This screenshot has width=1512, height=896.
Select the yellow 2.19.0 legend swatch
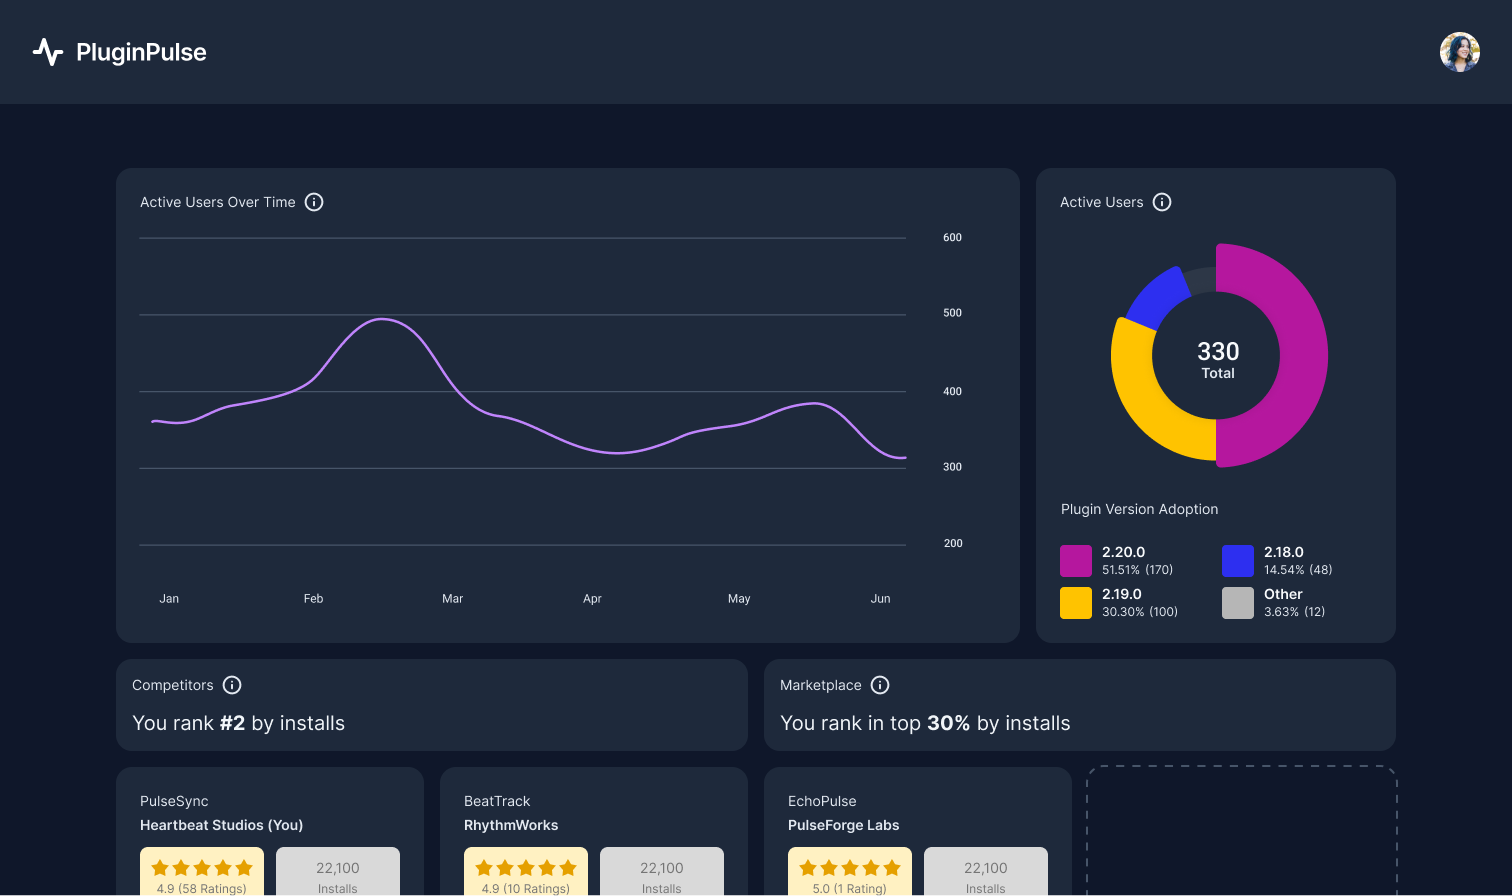tap(1076, 603)
